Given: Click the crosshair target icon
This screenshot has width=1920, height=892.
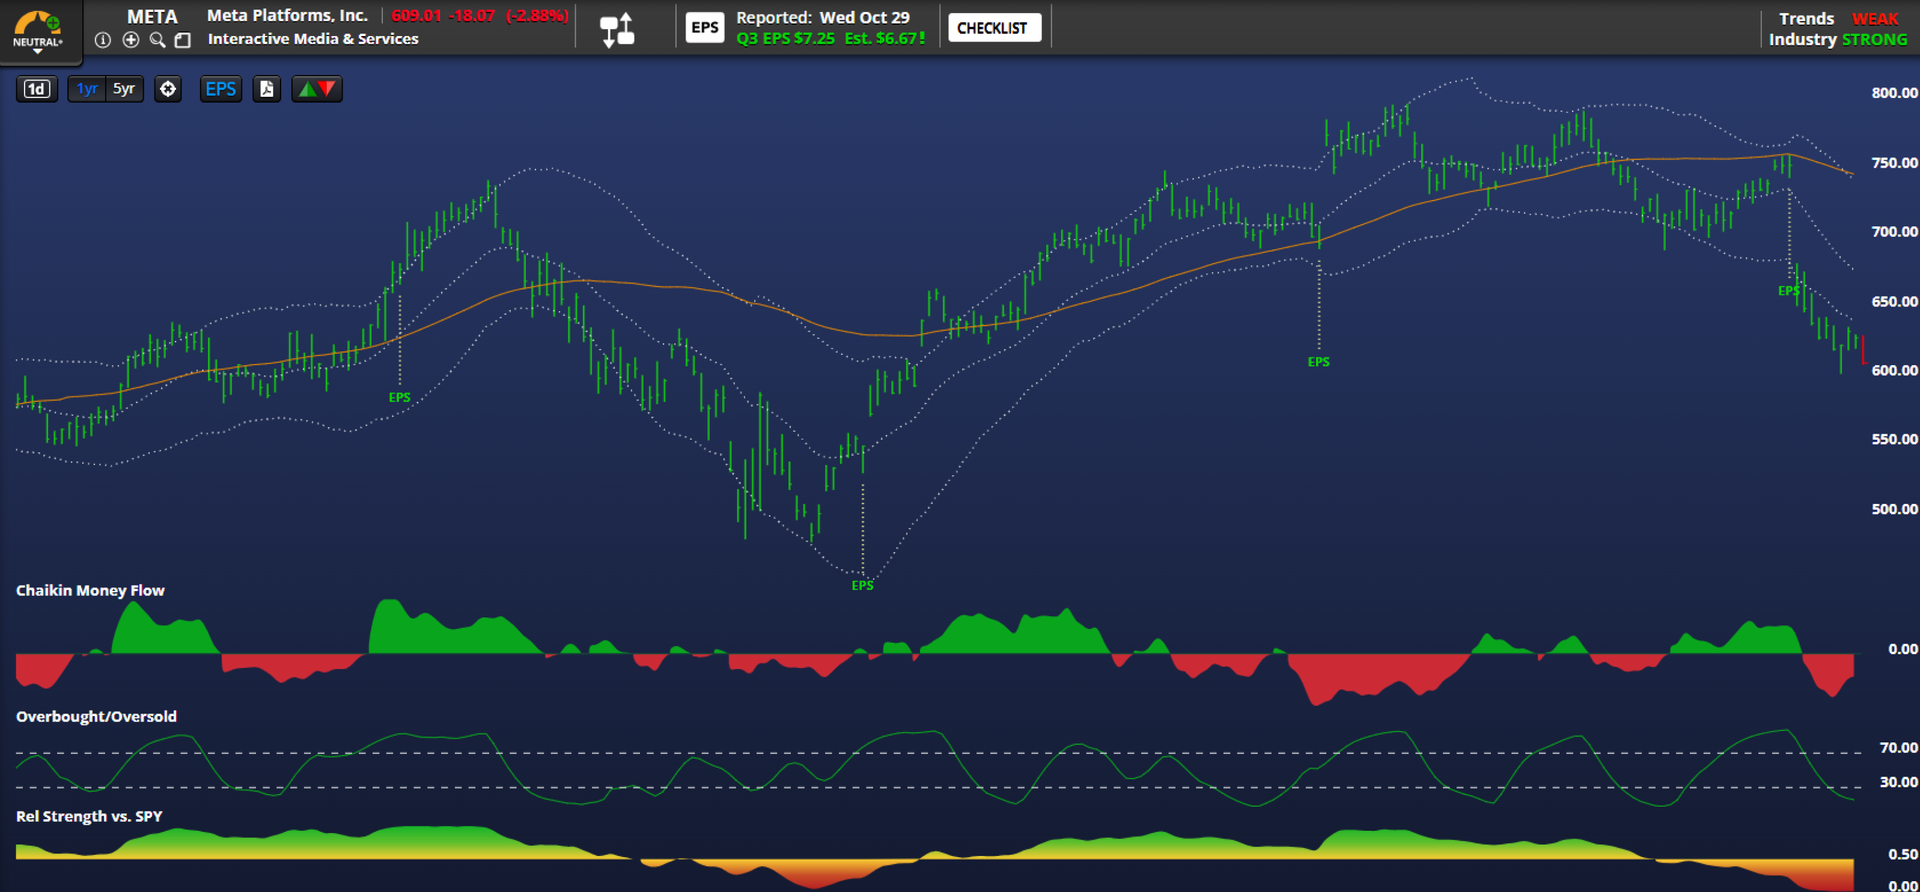Looking at the screenshot, I should click(x=168, y=89).
